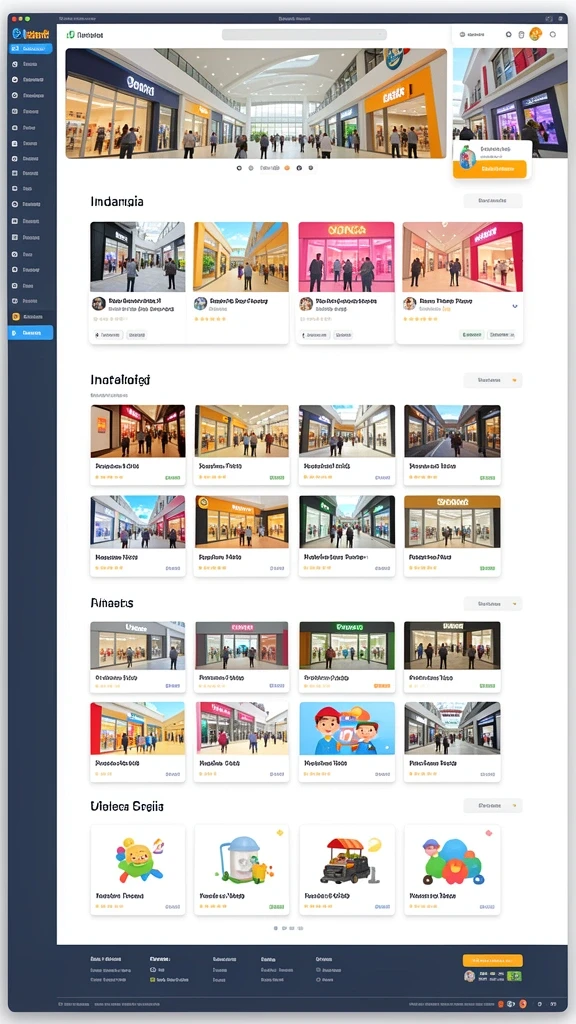
Task: Select the highlighted blue item at sidebar bottom
Action: click(x=31, y=332)
